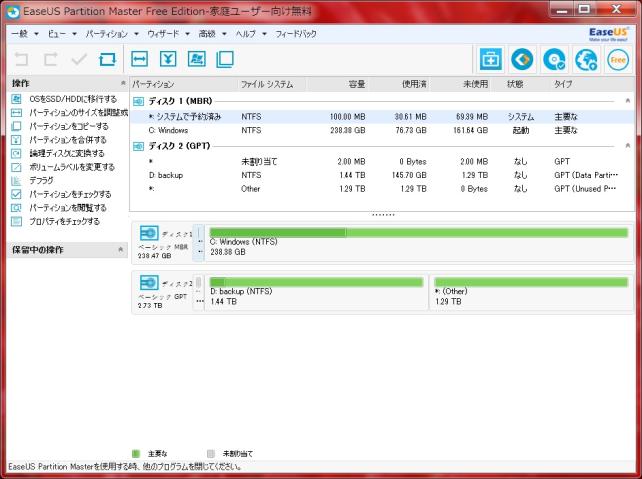642x479 pixels.
Task: Click the Disk 2 drive icon in disk map
Action: click(x=149, y=282)
